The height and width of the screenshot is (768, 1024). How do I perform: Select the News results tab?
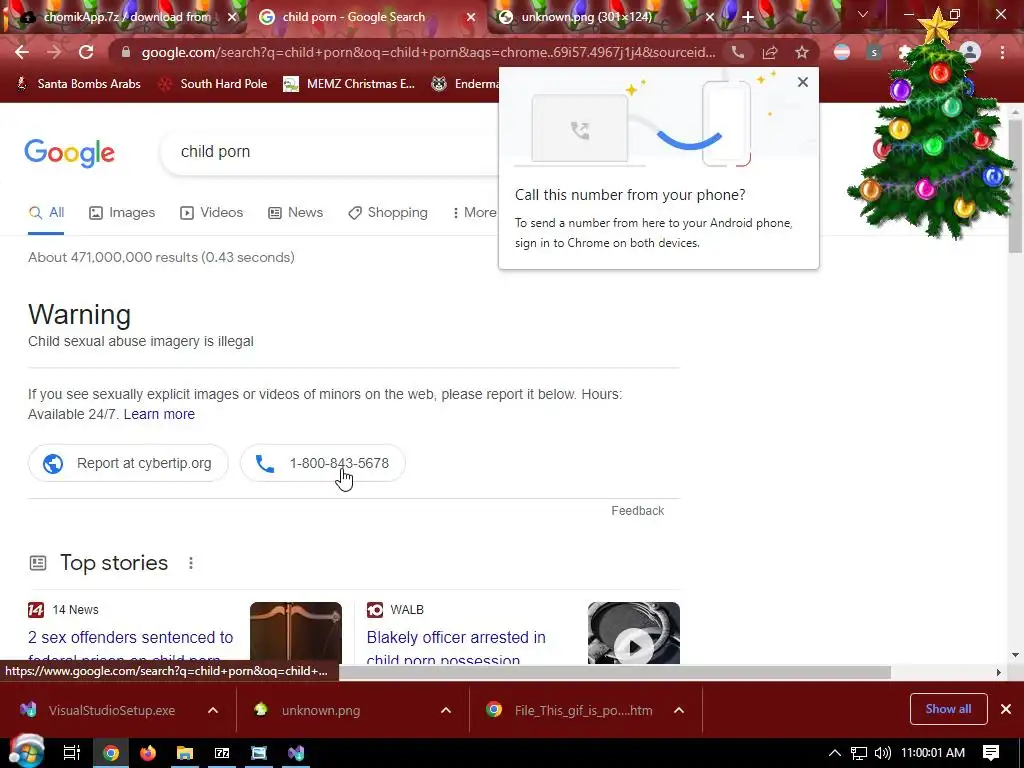(x=296, y=212)
